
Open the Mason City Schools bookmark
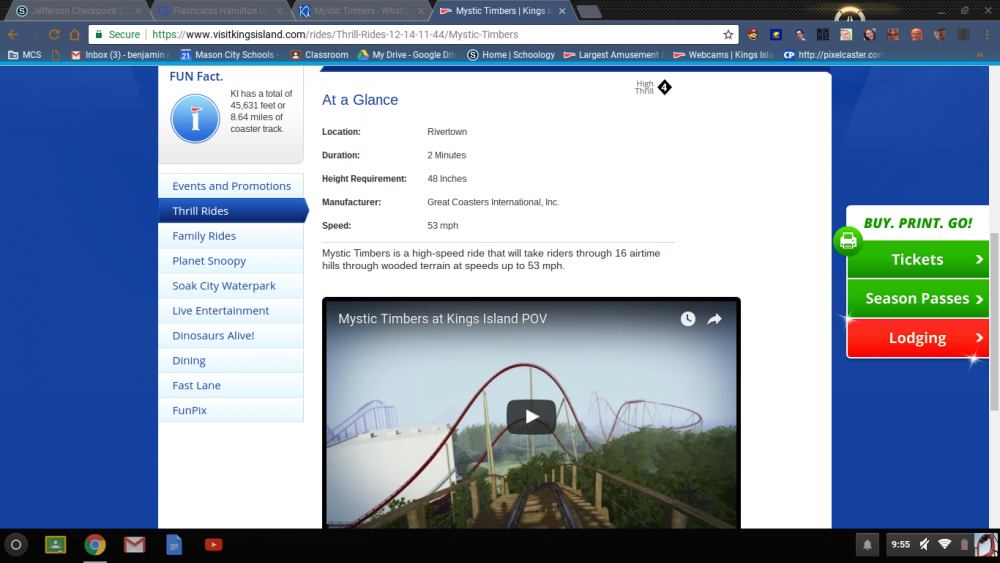pos(228,55)
